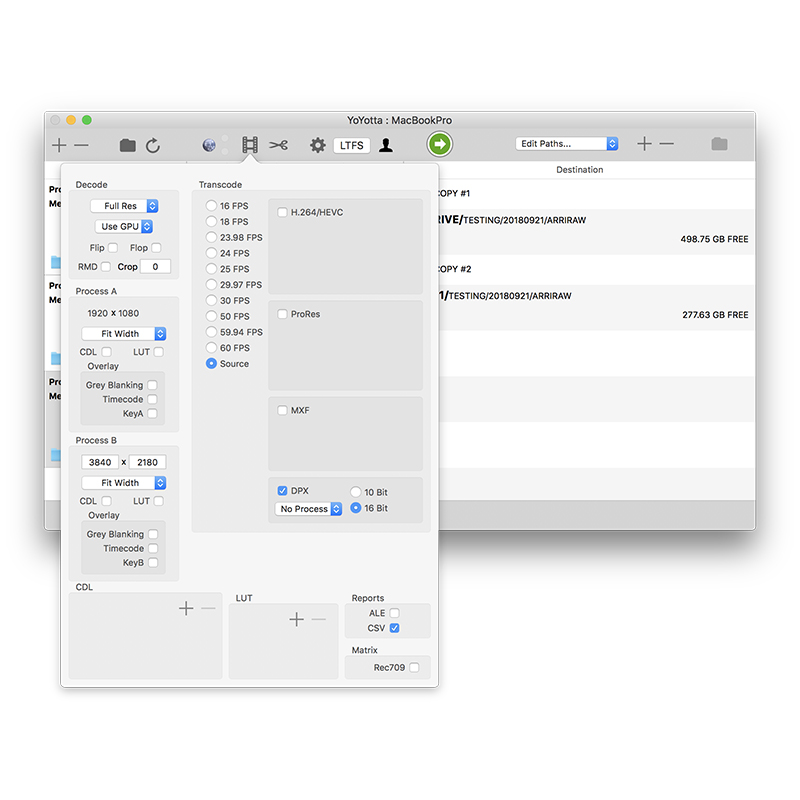
Task: Open the user profile silhouette icon
Action: [x=386, y=145]
